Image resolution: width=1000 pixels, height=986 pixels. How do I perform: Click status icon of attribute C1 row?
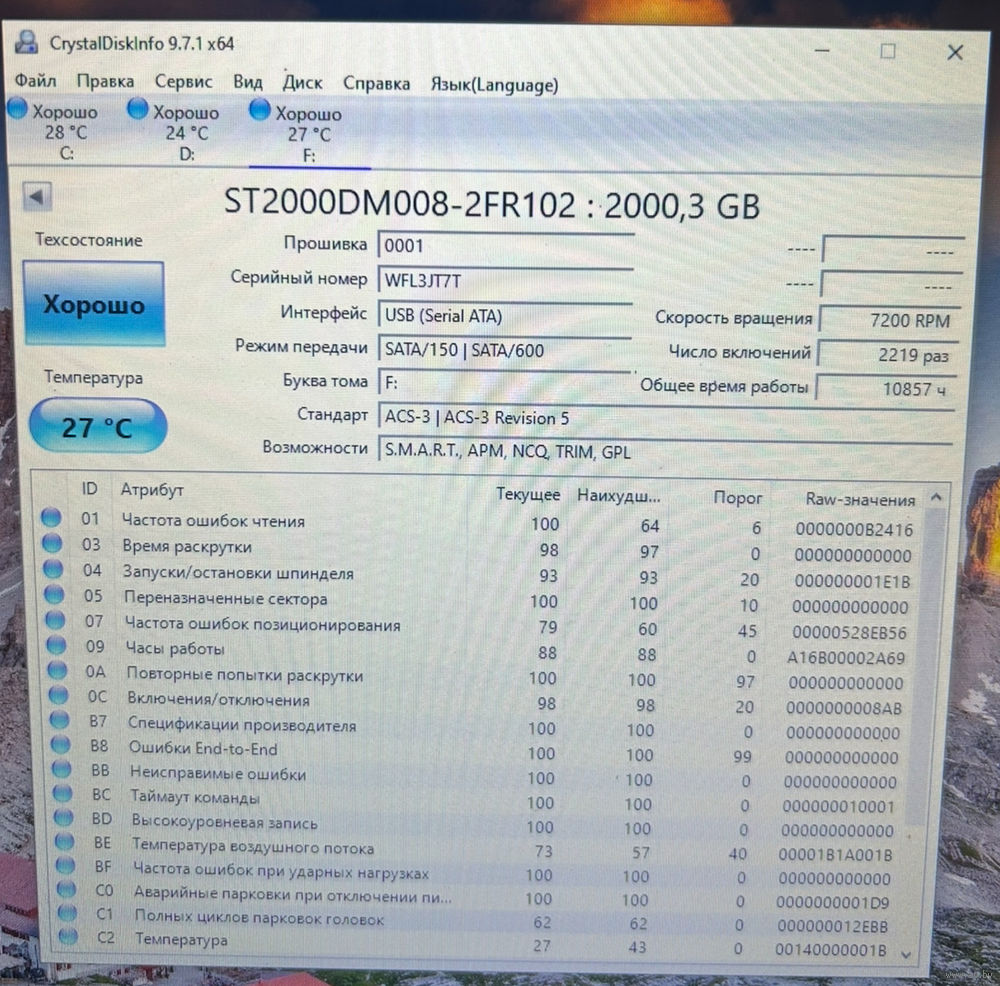click(67, 913)
